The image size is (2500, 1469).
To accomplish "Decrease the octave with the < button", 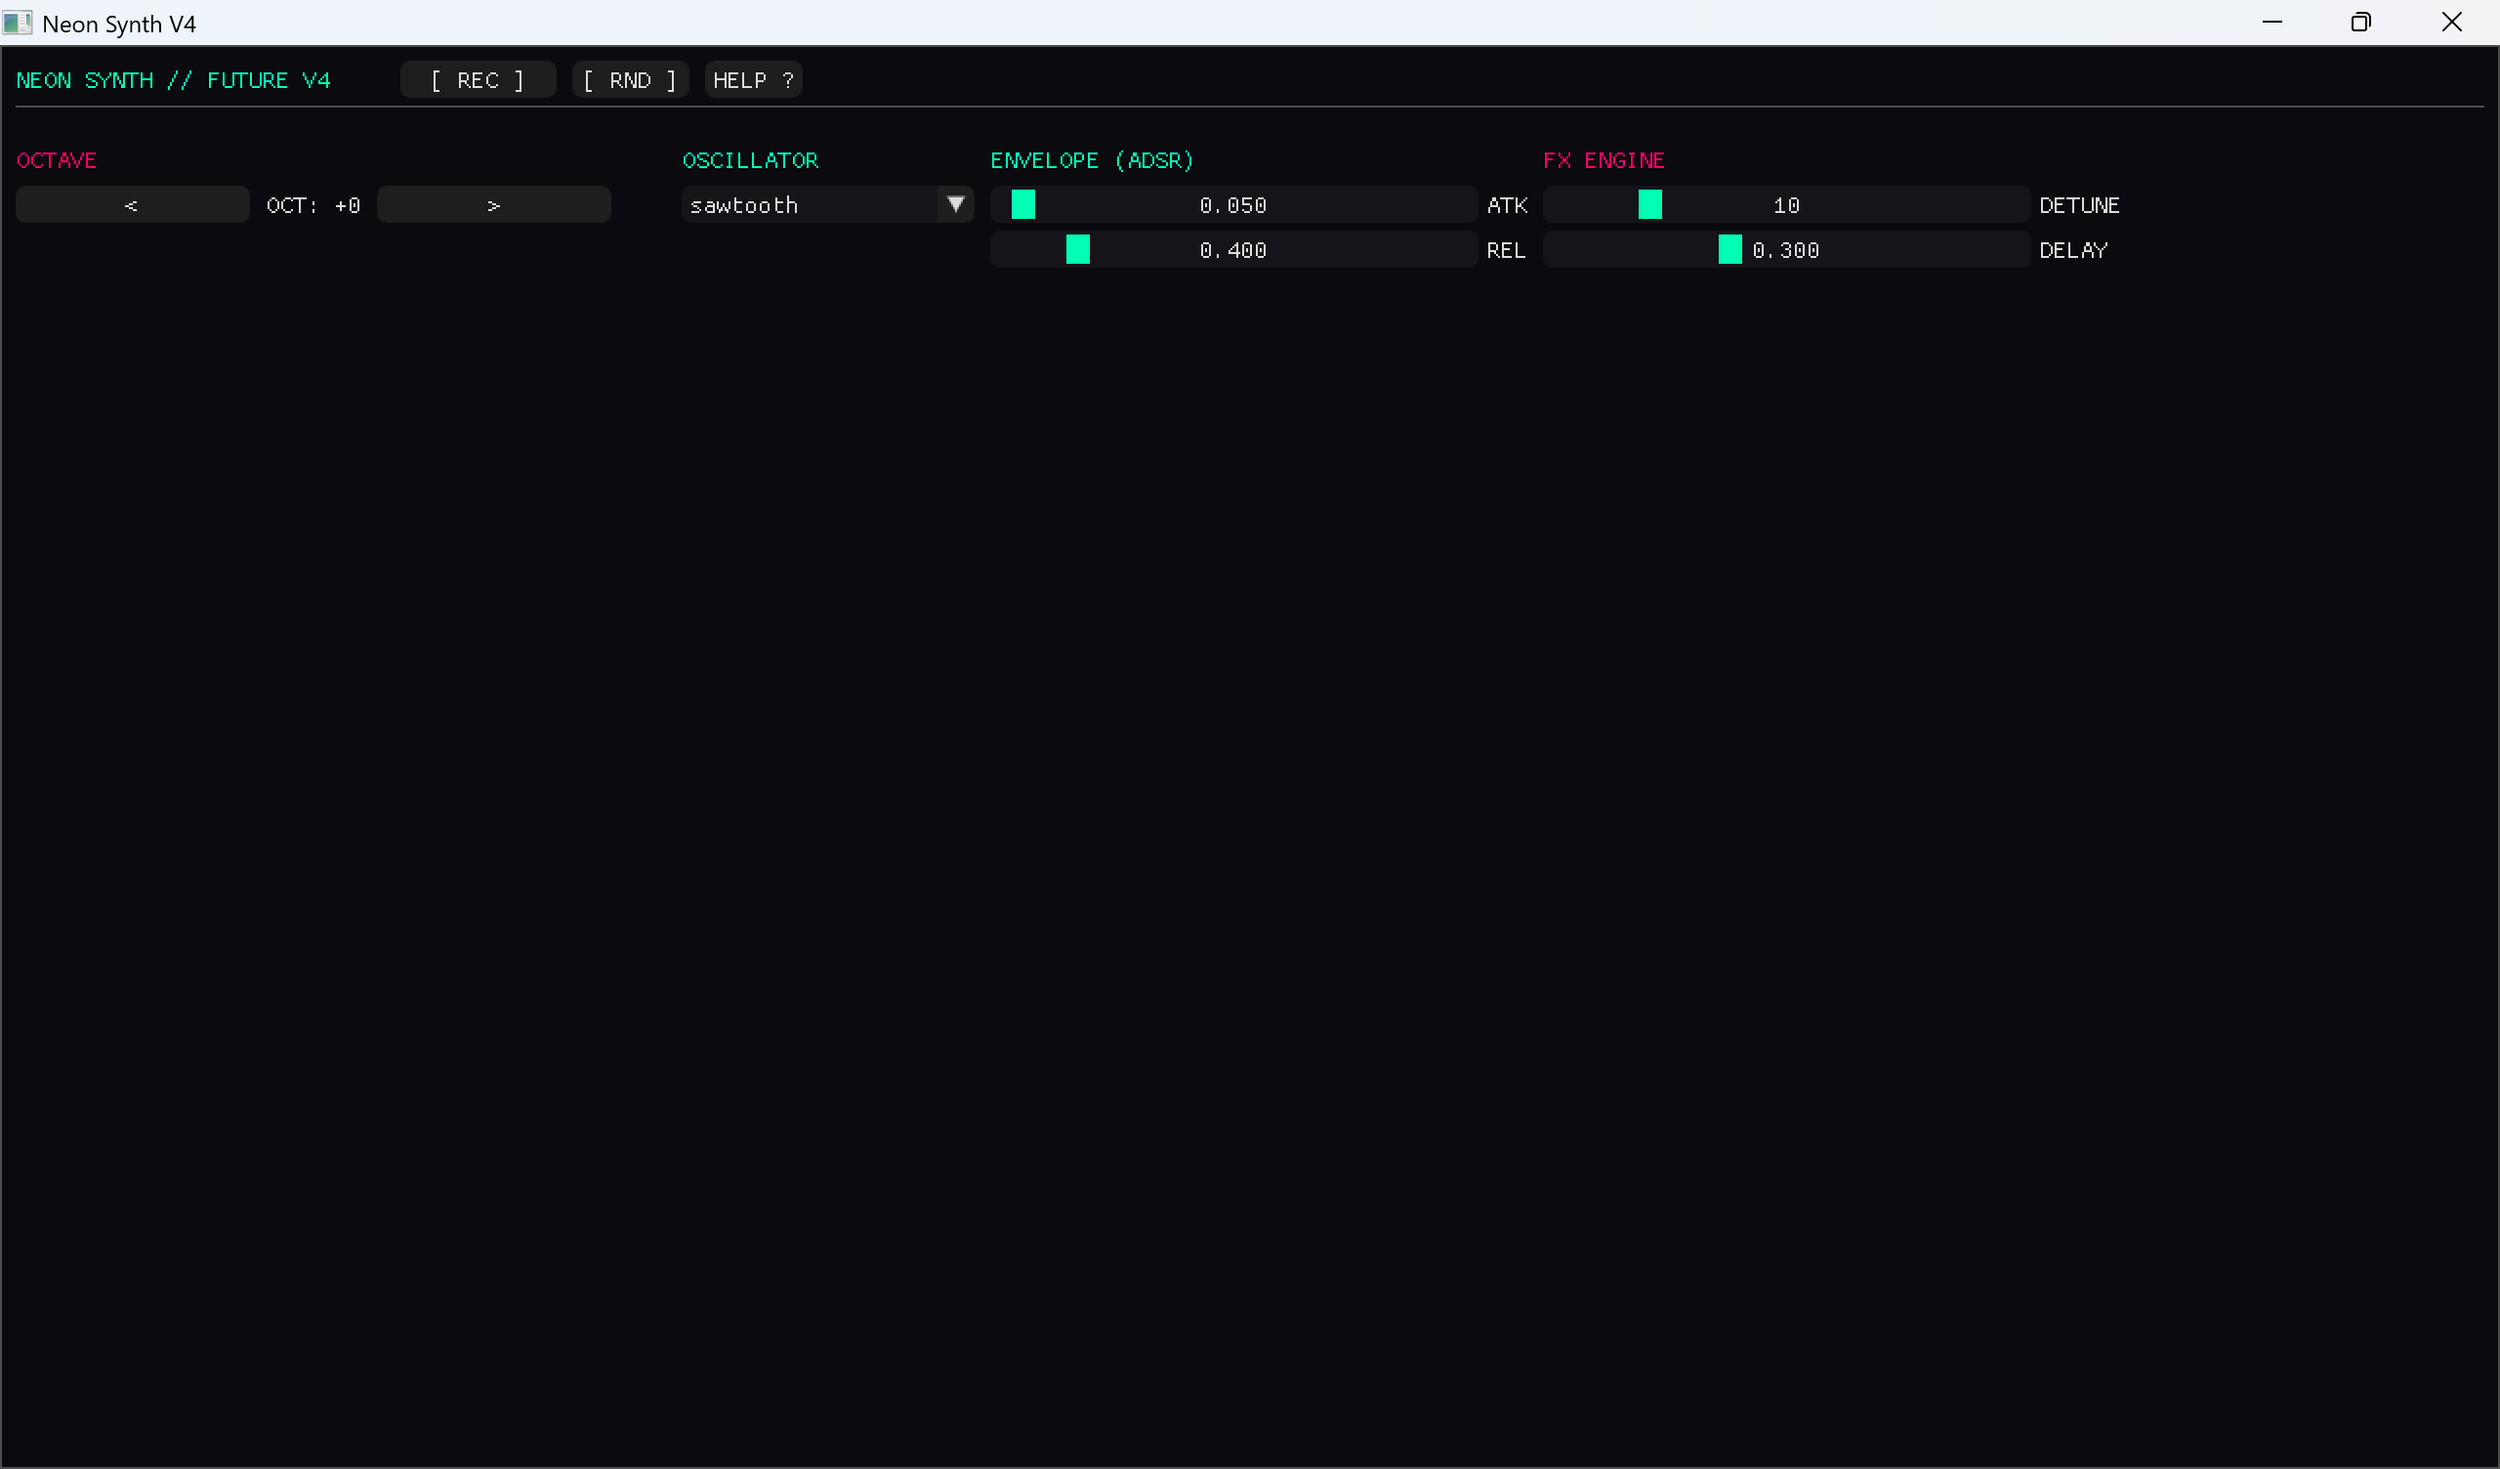I will [131, 204].
